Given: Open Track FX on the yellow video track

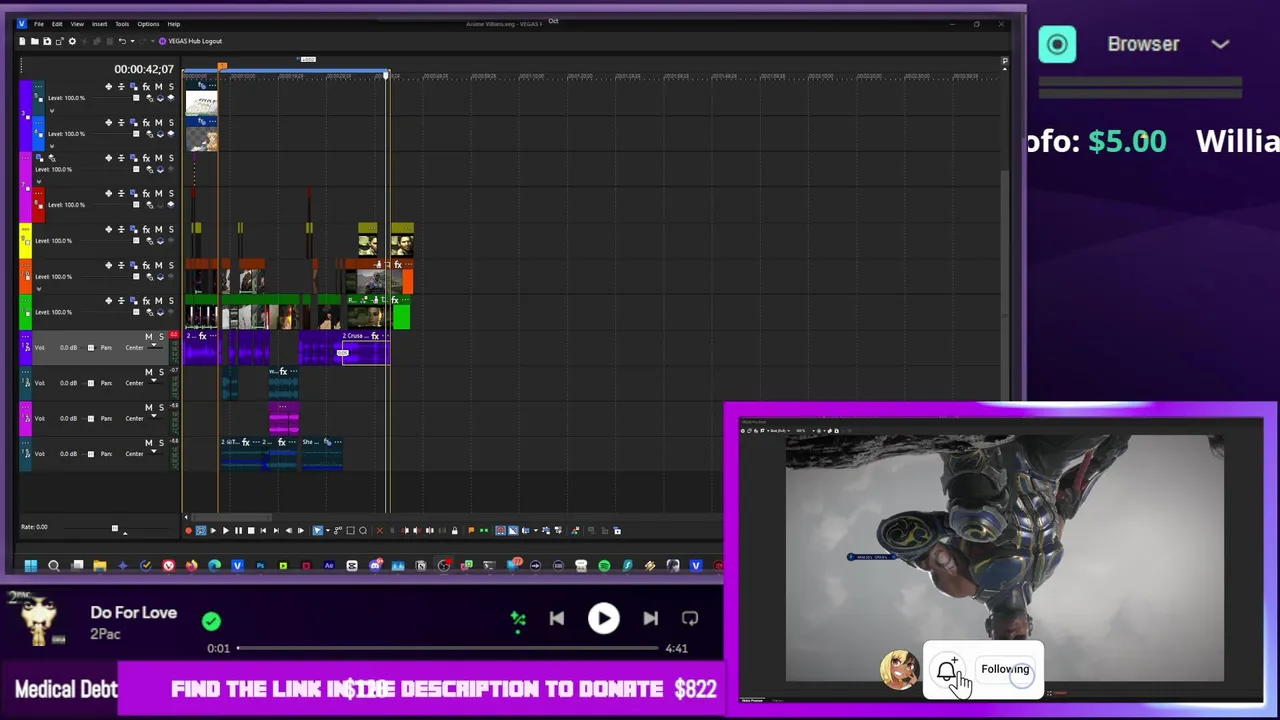Looking at the screenshot, I should tap(146, 229).
